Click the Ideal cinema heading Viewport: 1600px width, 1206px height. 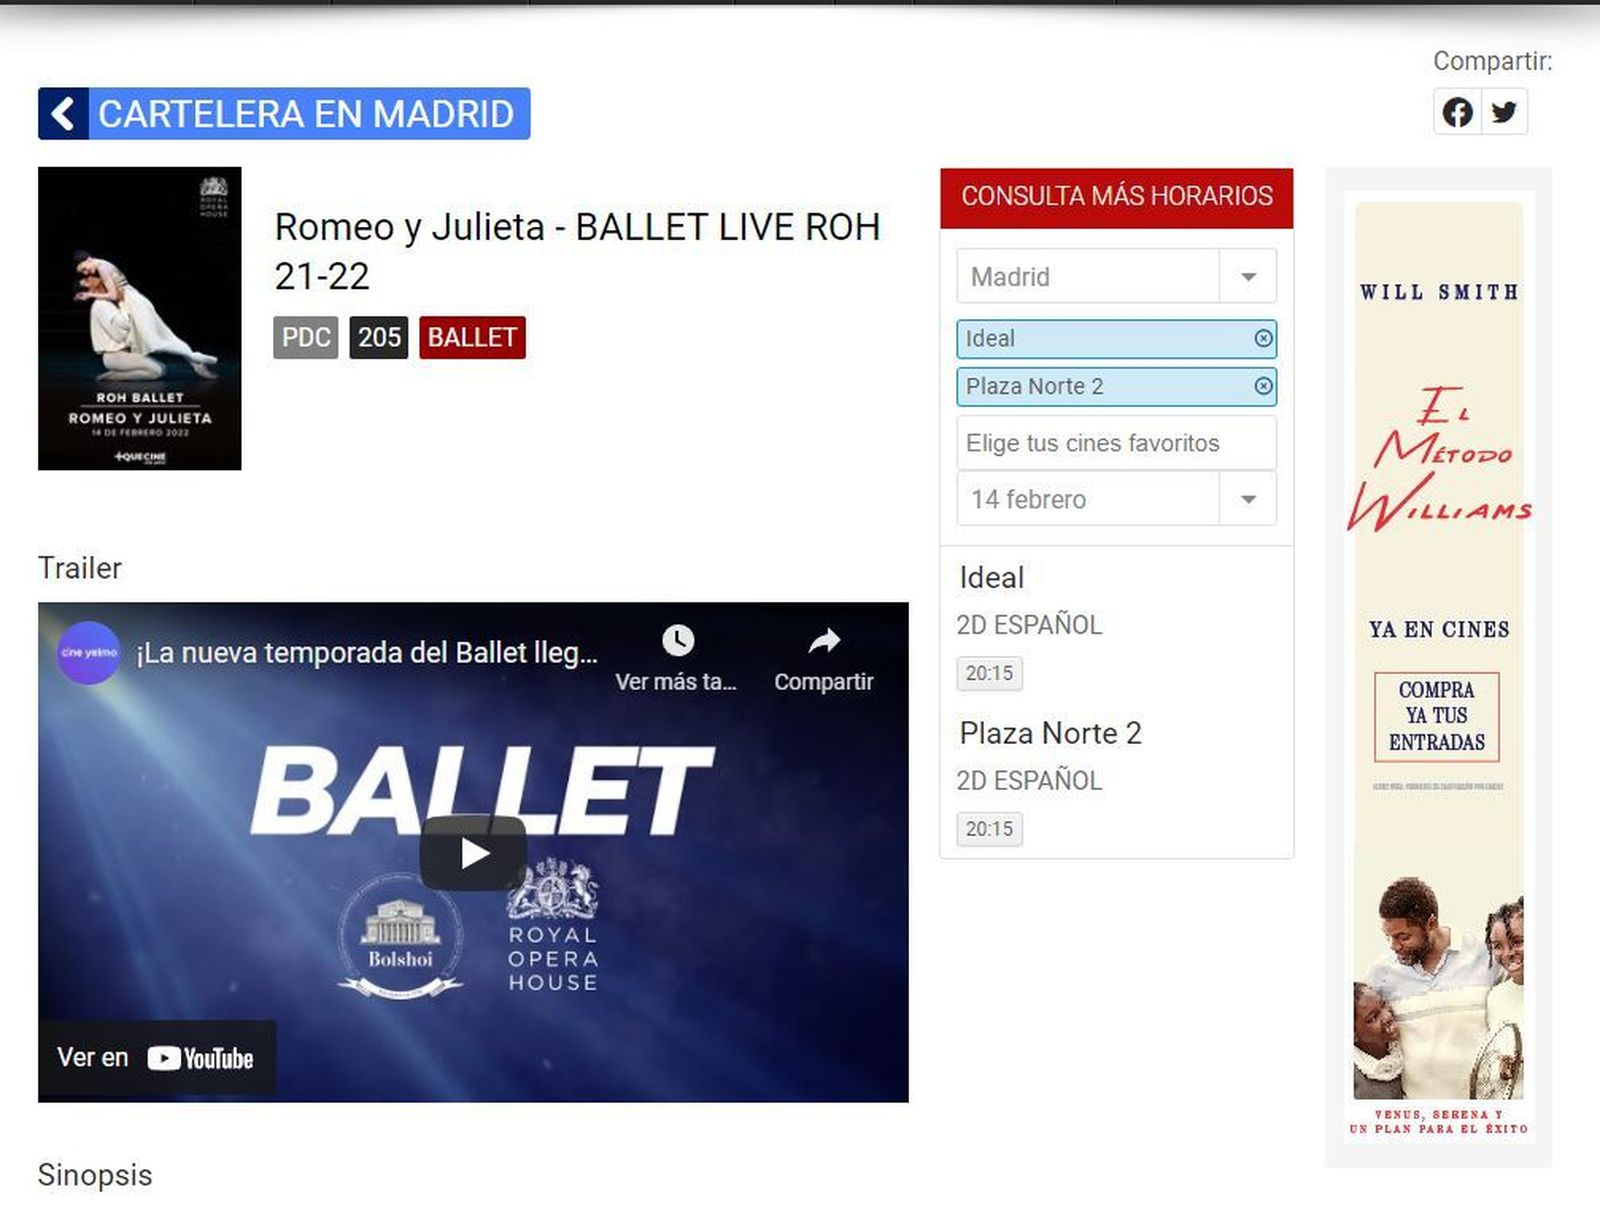(x=991, y=577)
